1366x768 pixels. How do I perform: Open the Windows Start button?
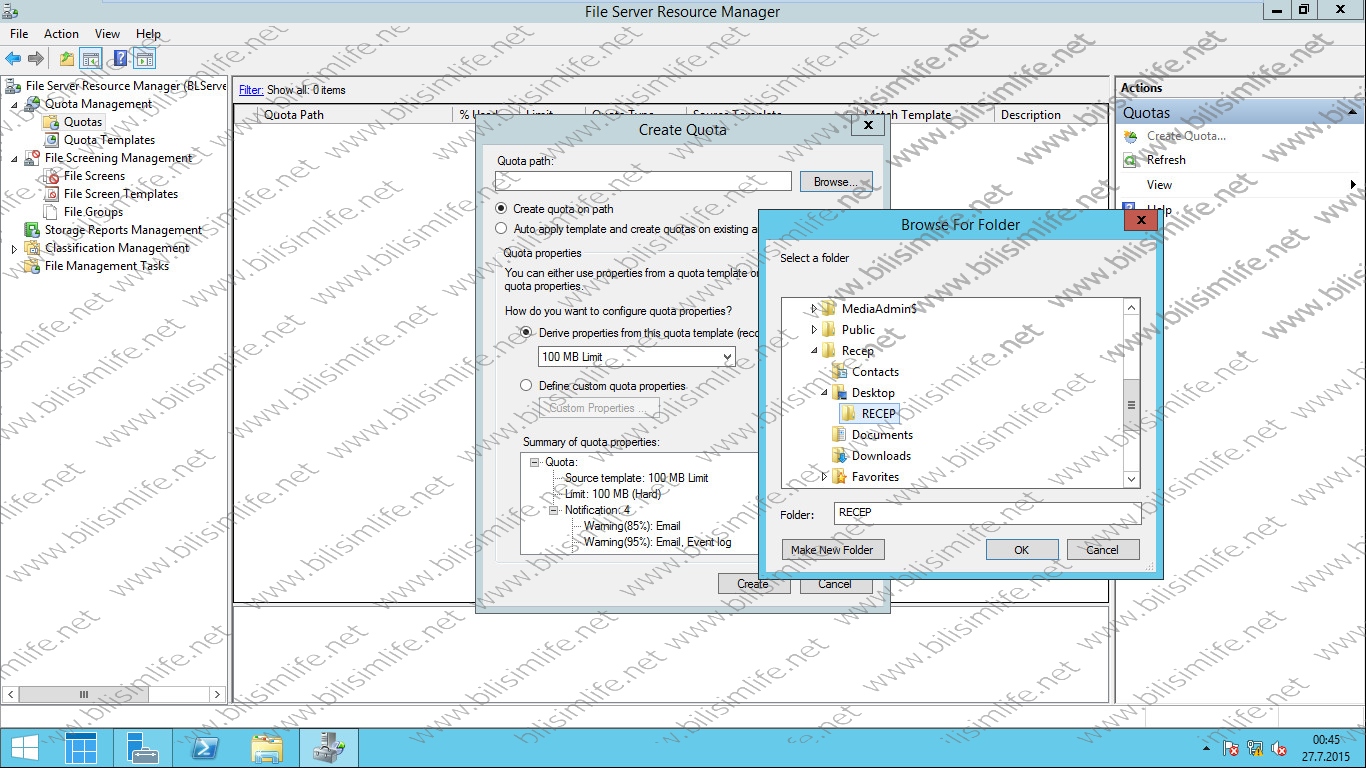pos(24,748)
